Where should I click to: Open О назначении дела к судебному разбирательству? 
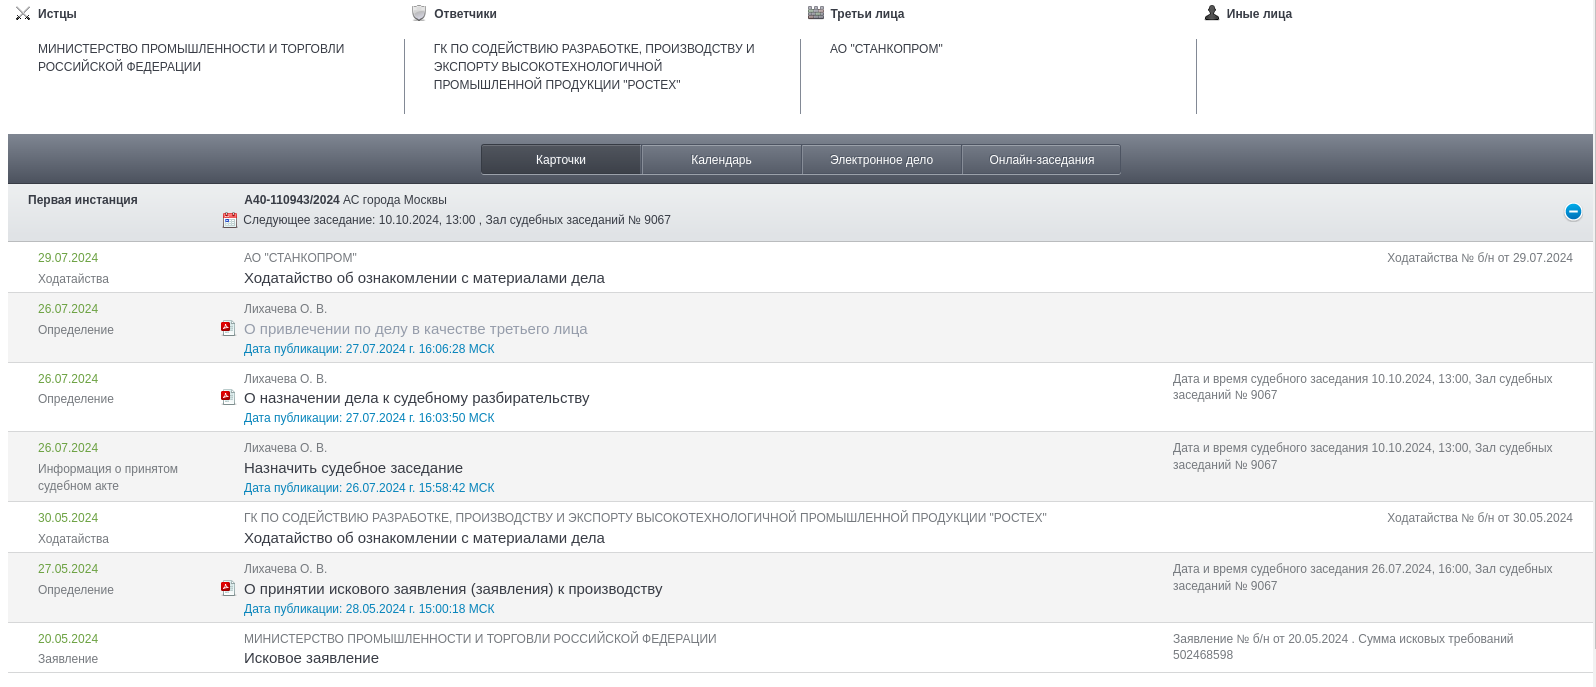pos(416,398)
